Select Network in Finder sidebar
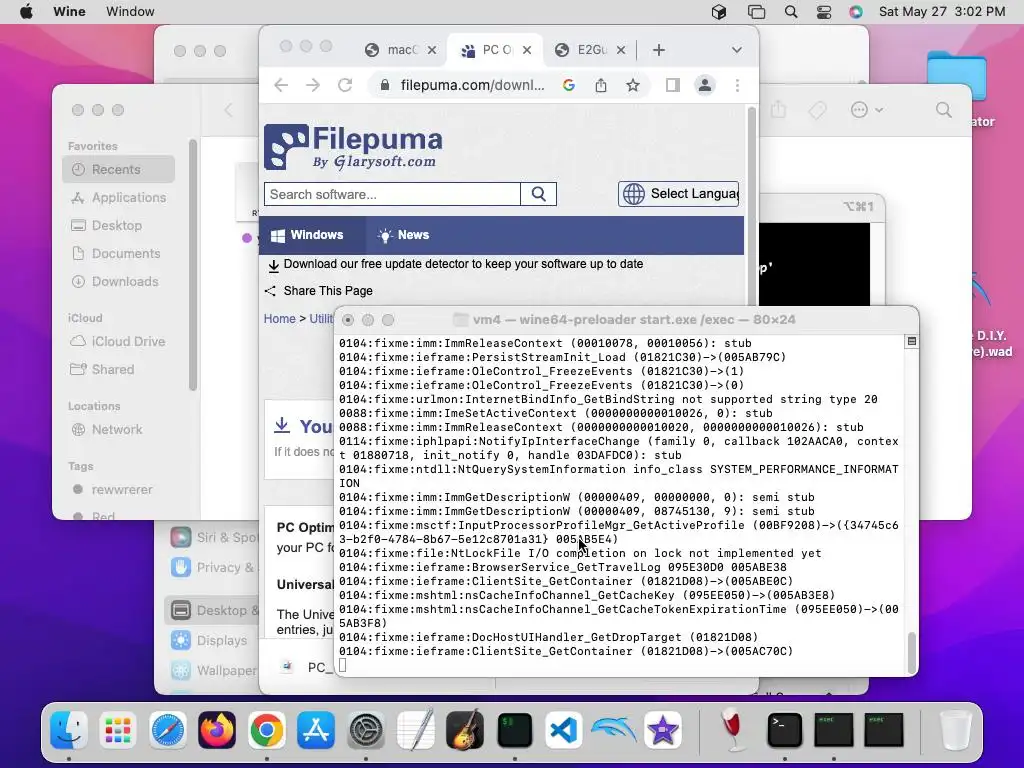 [x=118, y=430]
